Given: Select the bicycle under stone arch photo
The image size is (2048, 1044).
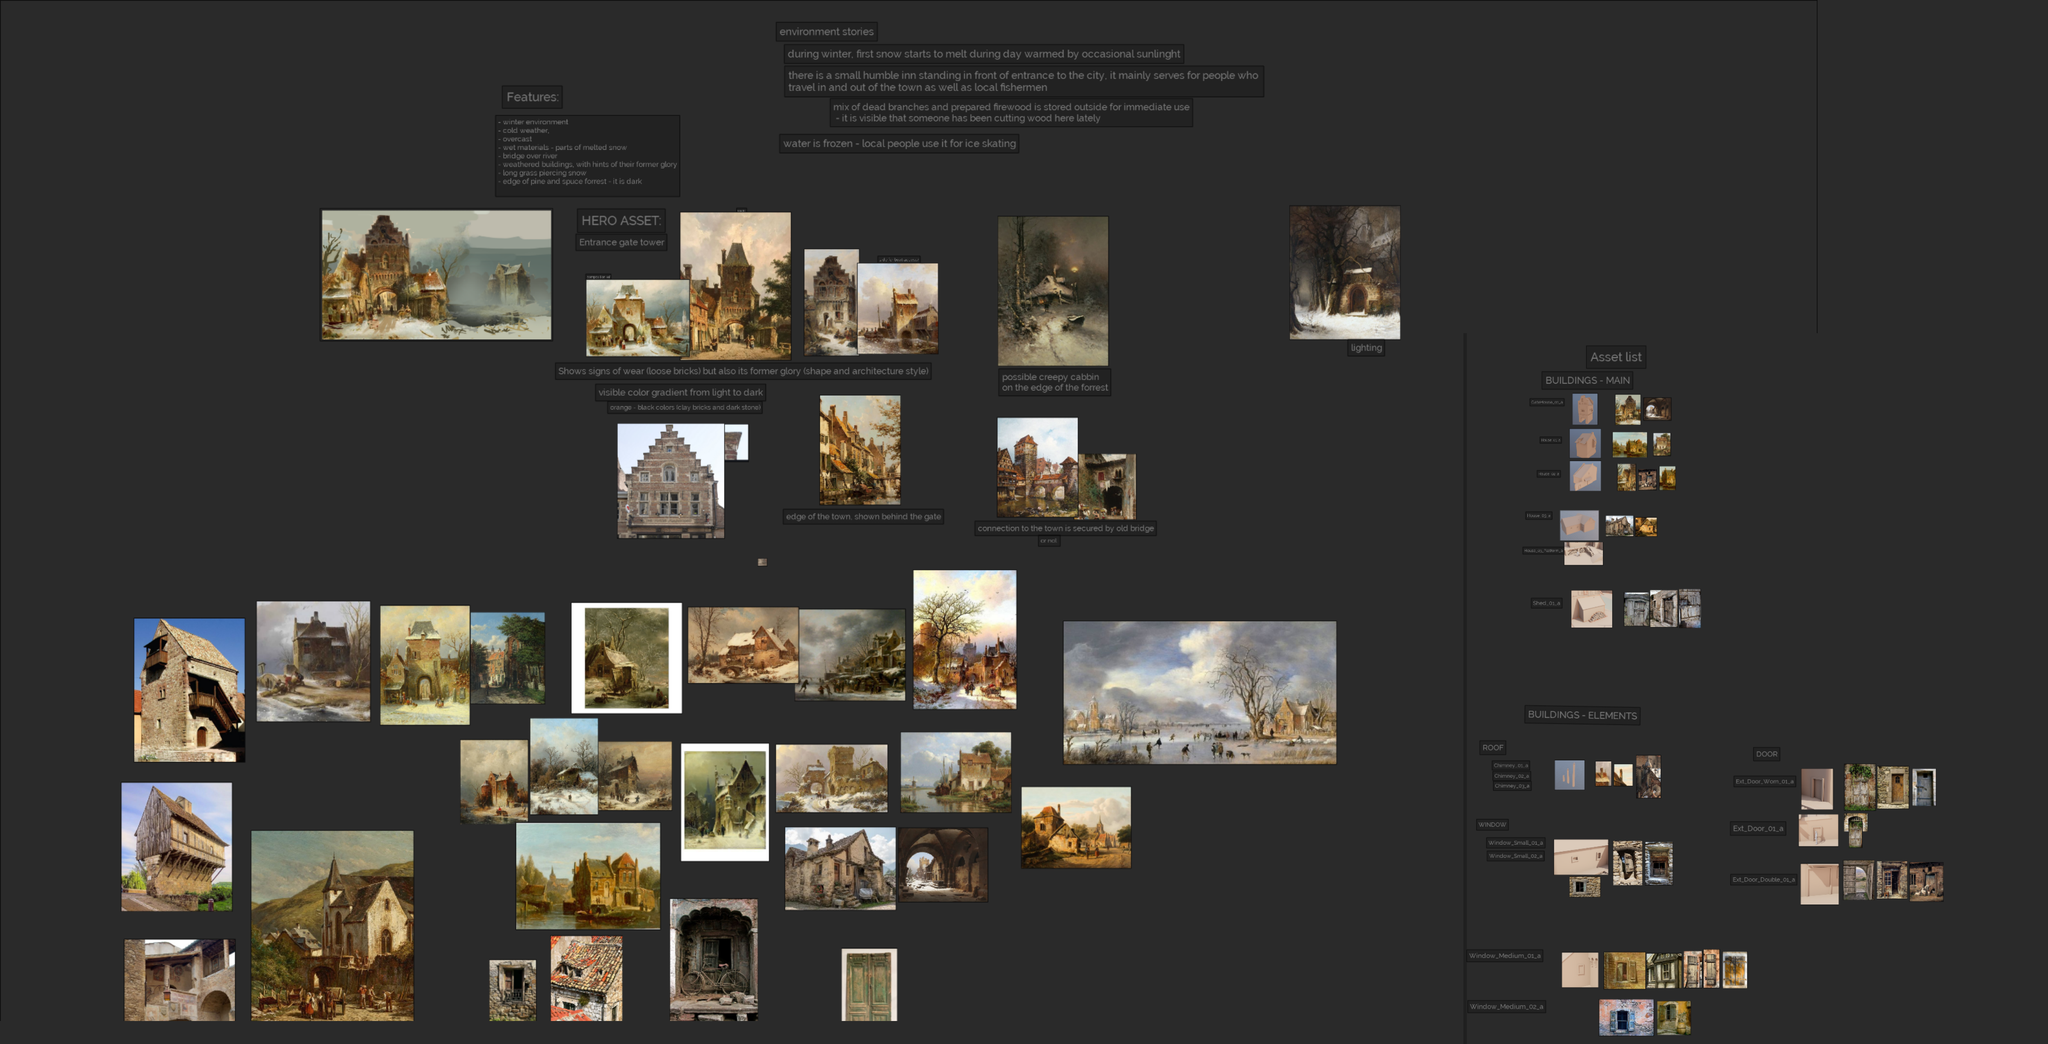Looking at the screenshot, I should tap(714, 959).
